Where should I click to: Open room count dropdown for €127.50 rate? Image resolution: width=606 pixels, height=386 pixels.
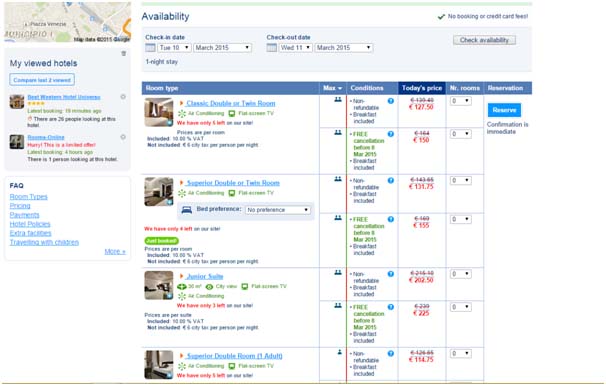coord(460,101)
